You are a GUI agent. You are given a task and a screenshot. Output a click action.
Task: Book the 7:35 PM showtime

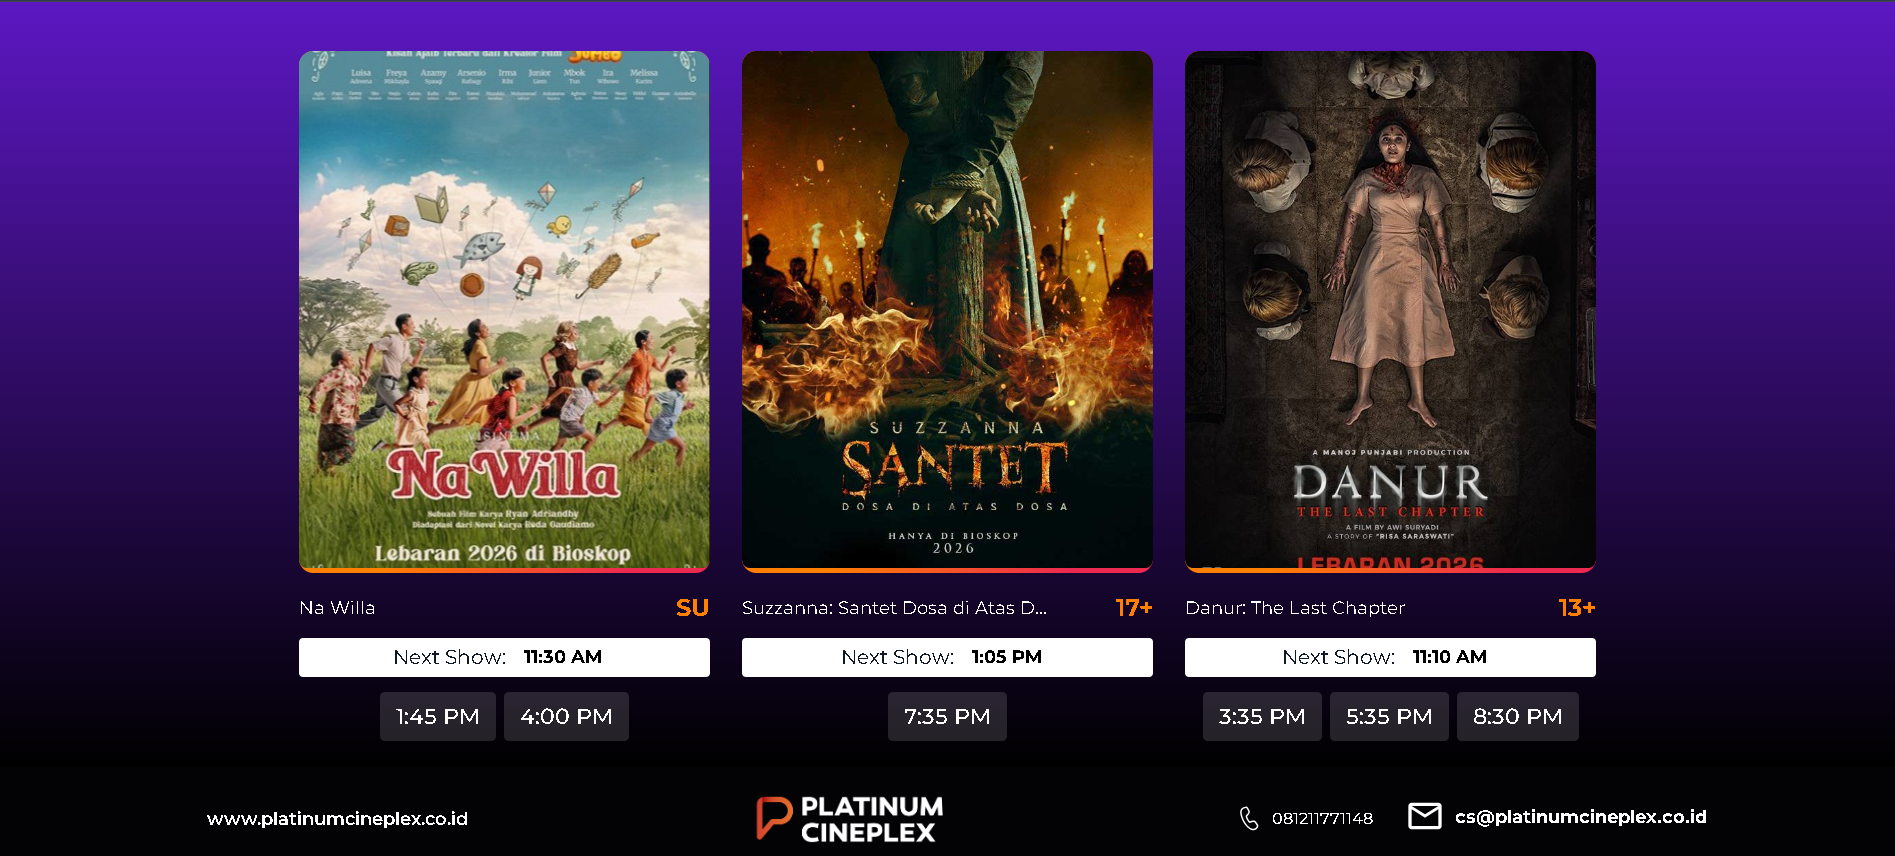pos(947,717)
